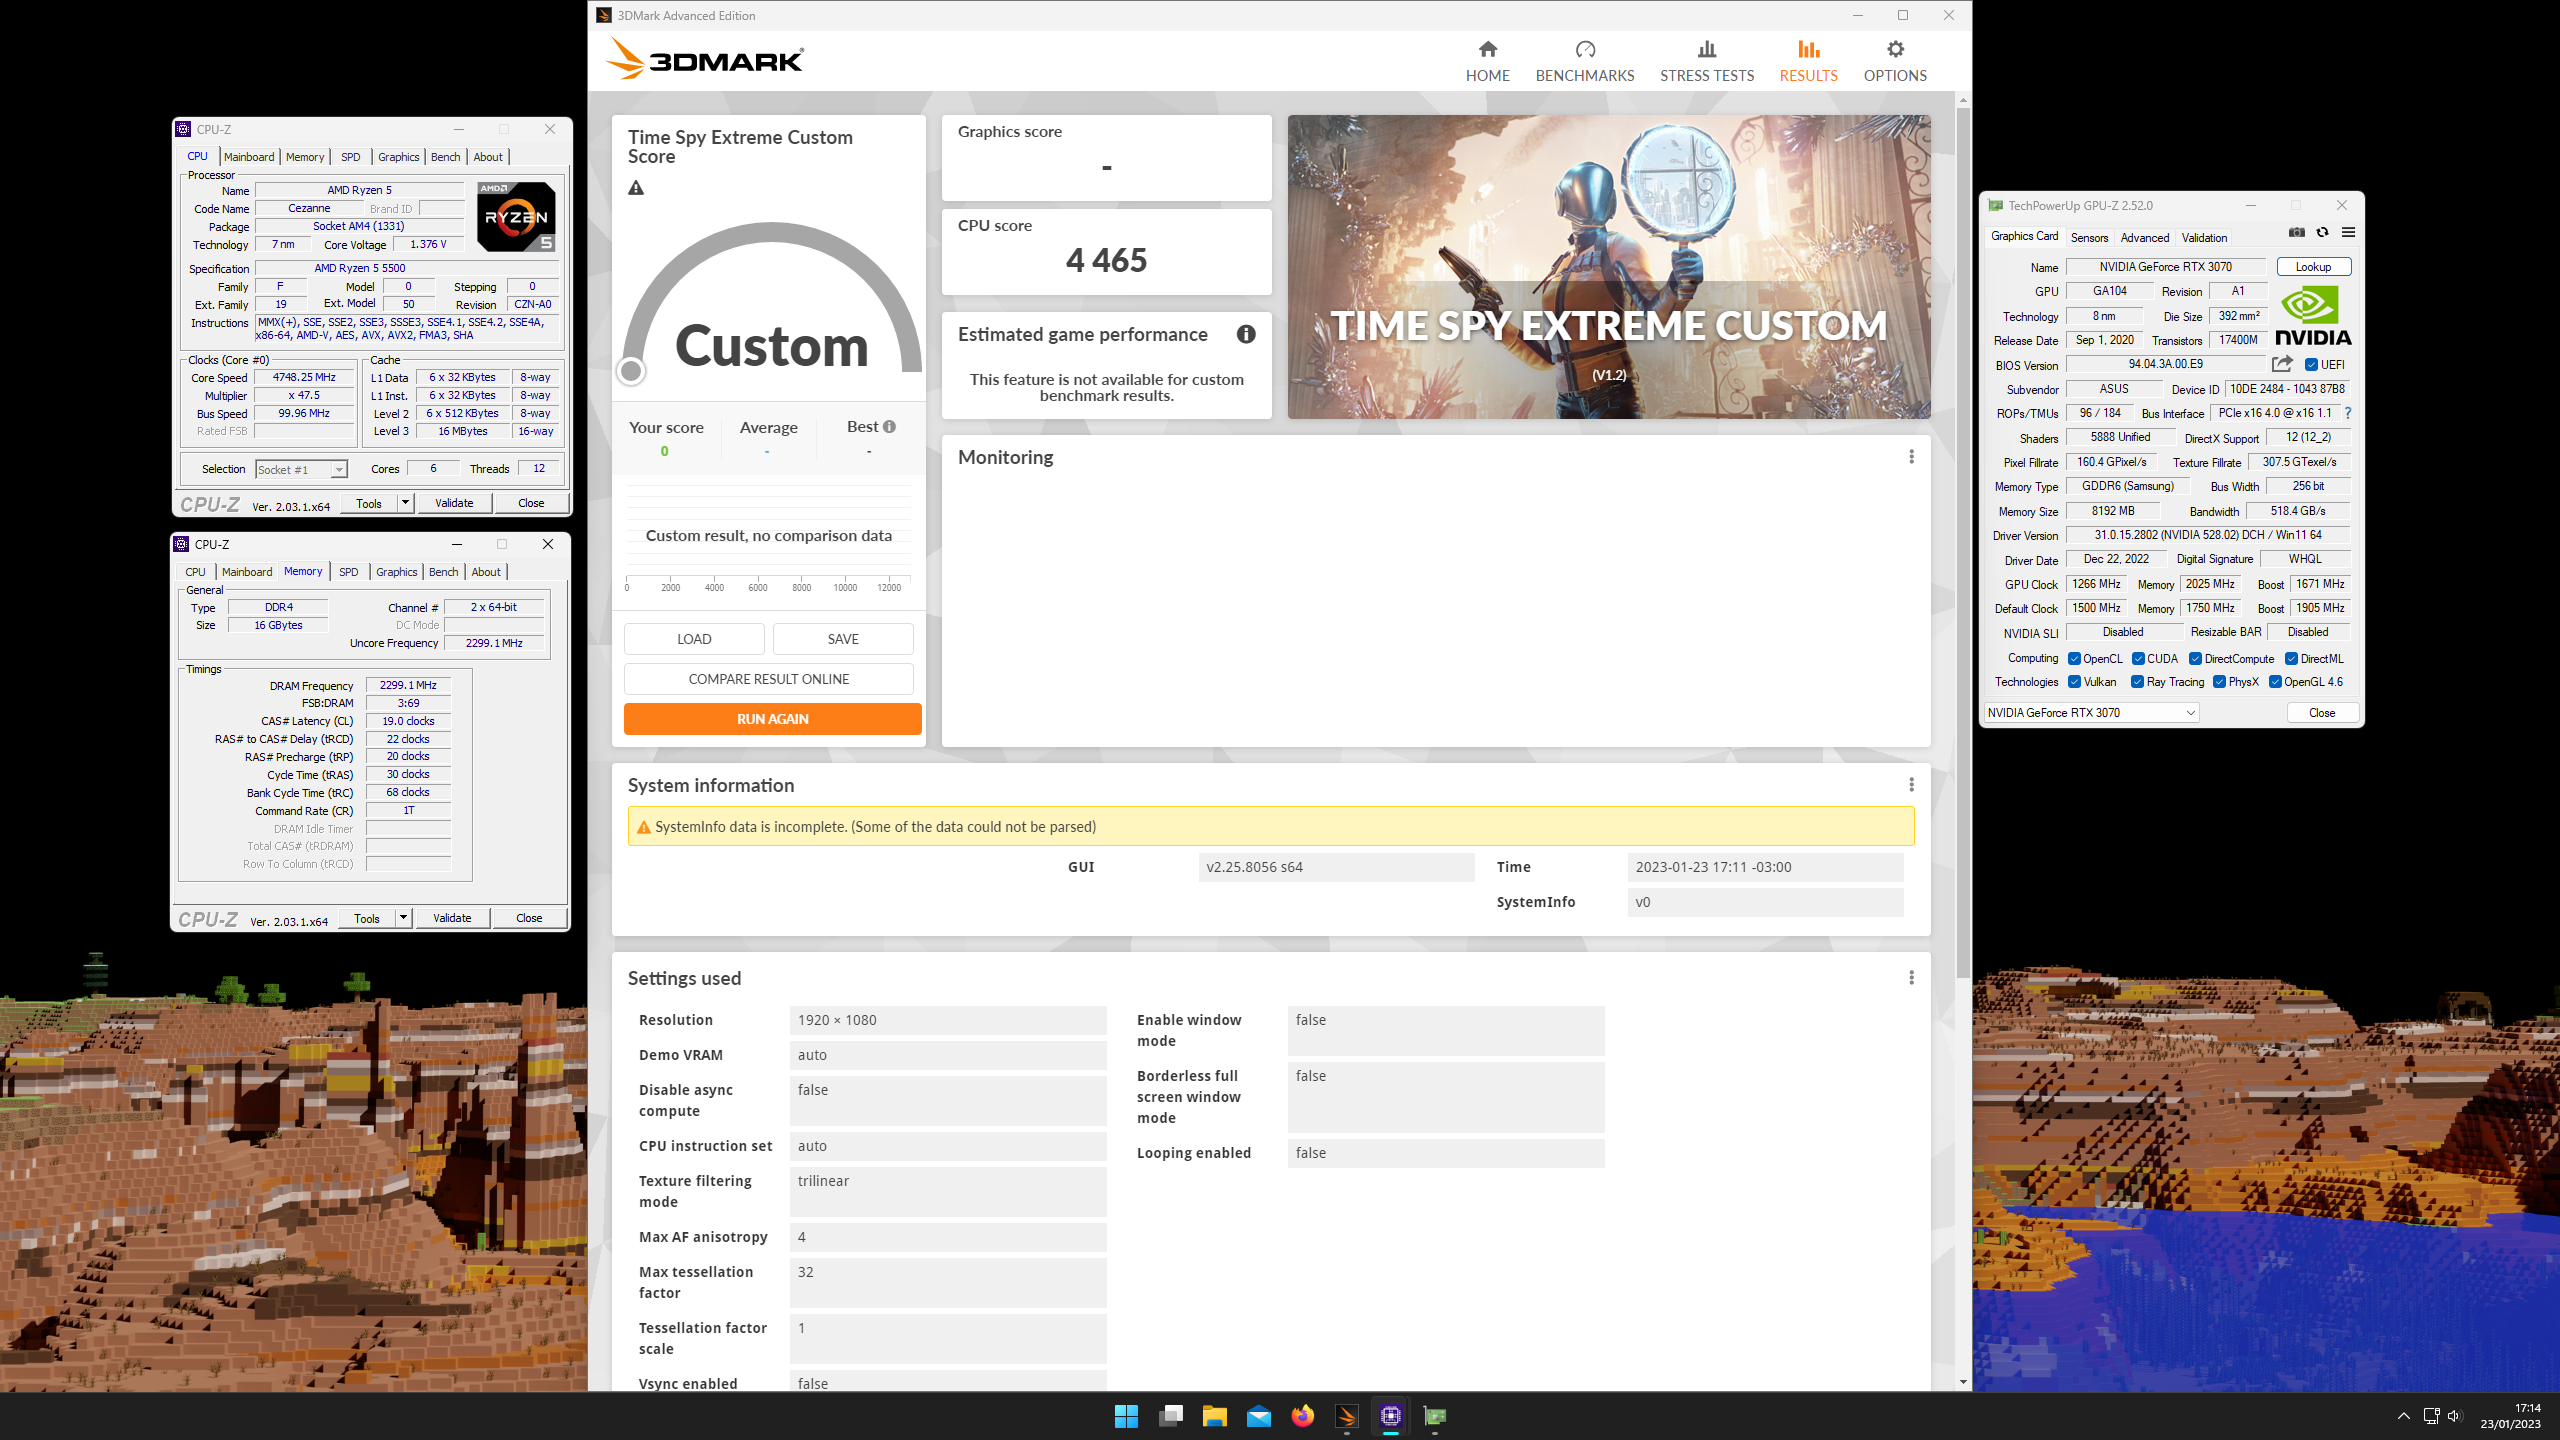Click the clock and date in system tray
The width and height of the screenshot is (2560, 1440).
[2510, 1416]
